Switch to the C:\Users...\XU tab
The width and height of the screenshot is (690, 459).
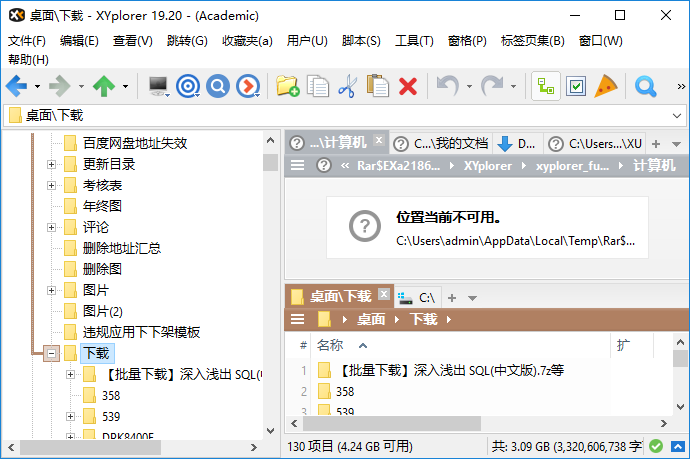[595, 143]
